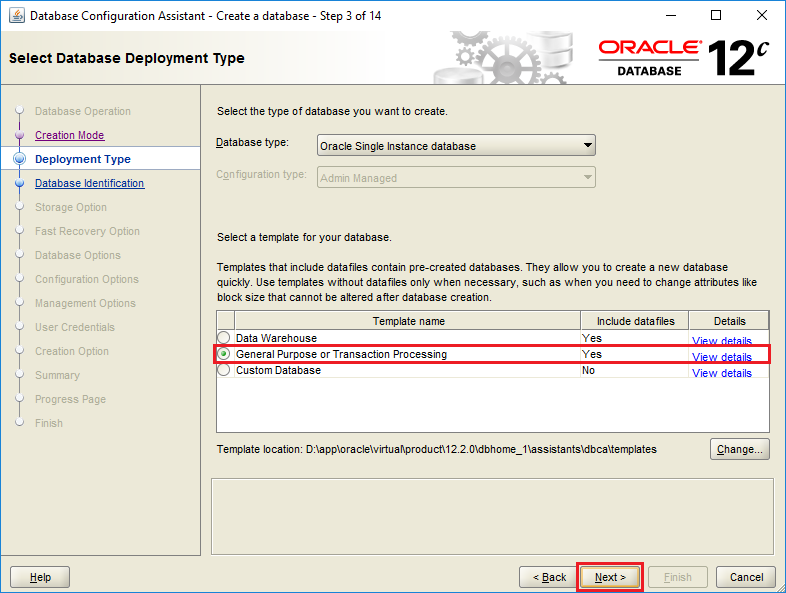Maximize the Database Configuration Assistant window
Image resolution: width=786 pixels, height=593 pixels.
[716, 16]
